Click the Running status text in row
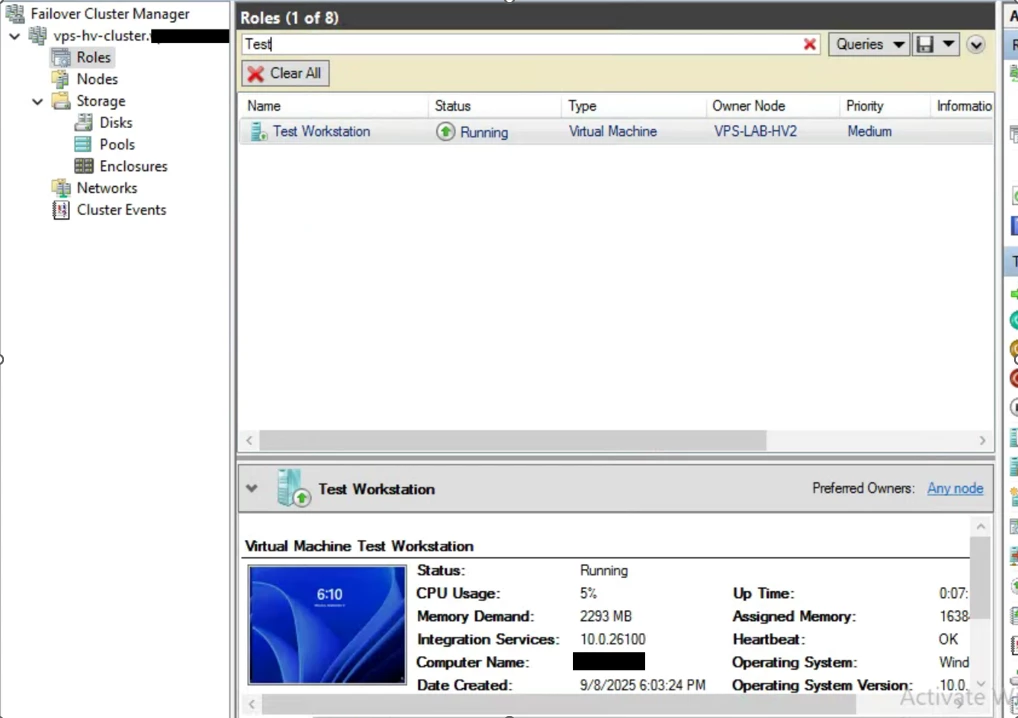The height and width of the screenshot is (718, 1018). [484, 132]
